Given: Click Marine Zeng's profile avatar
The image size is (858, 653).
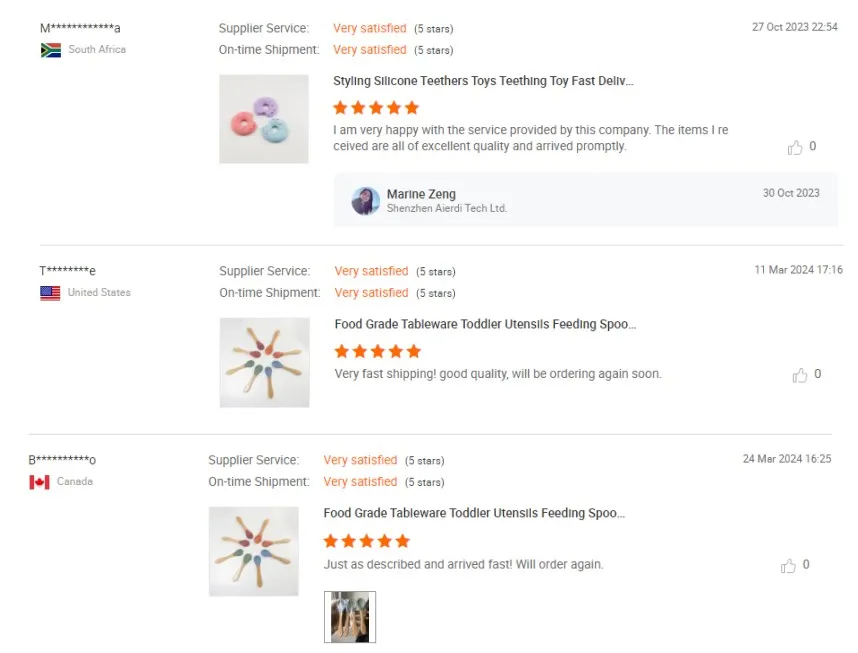Looking at the screenshot, I should click(x=365, y=201).
